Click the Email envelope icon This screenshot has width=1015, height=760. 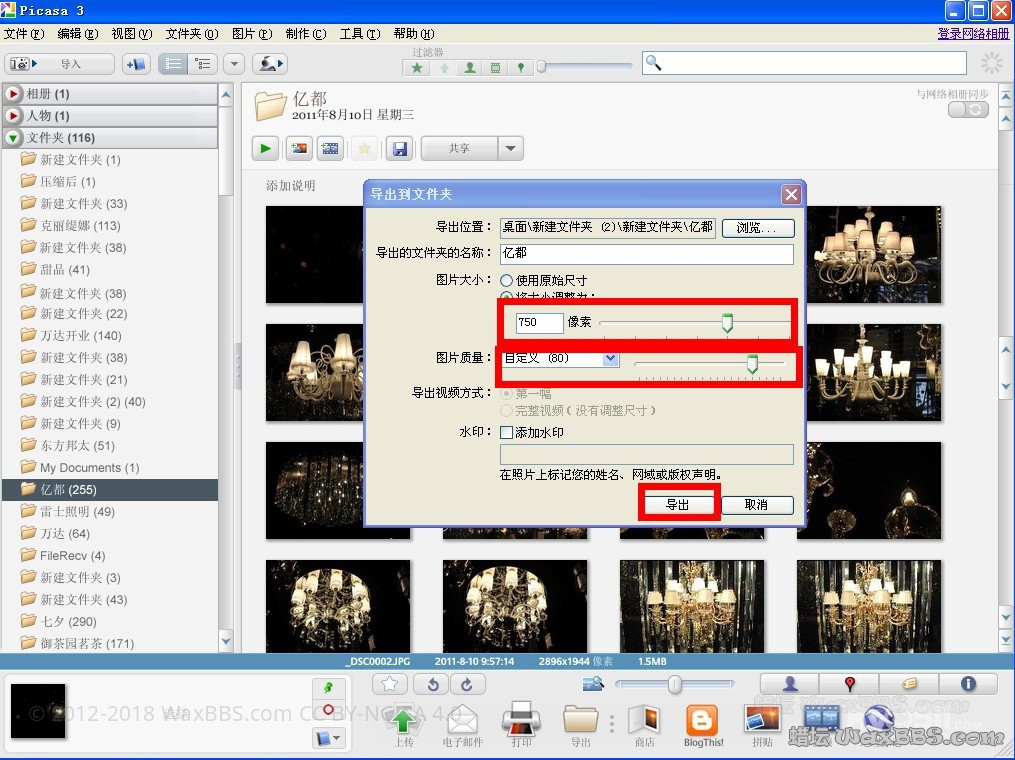click(x=462, y=720)
